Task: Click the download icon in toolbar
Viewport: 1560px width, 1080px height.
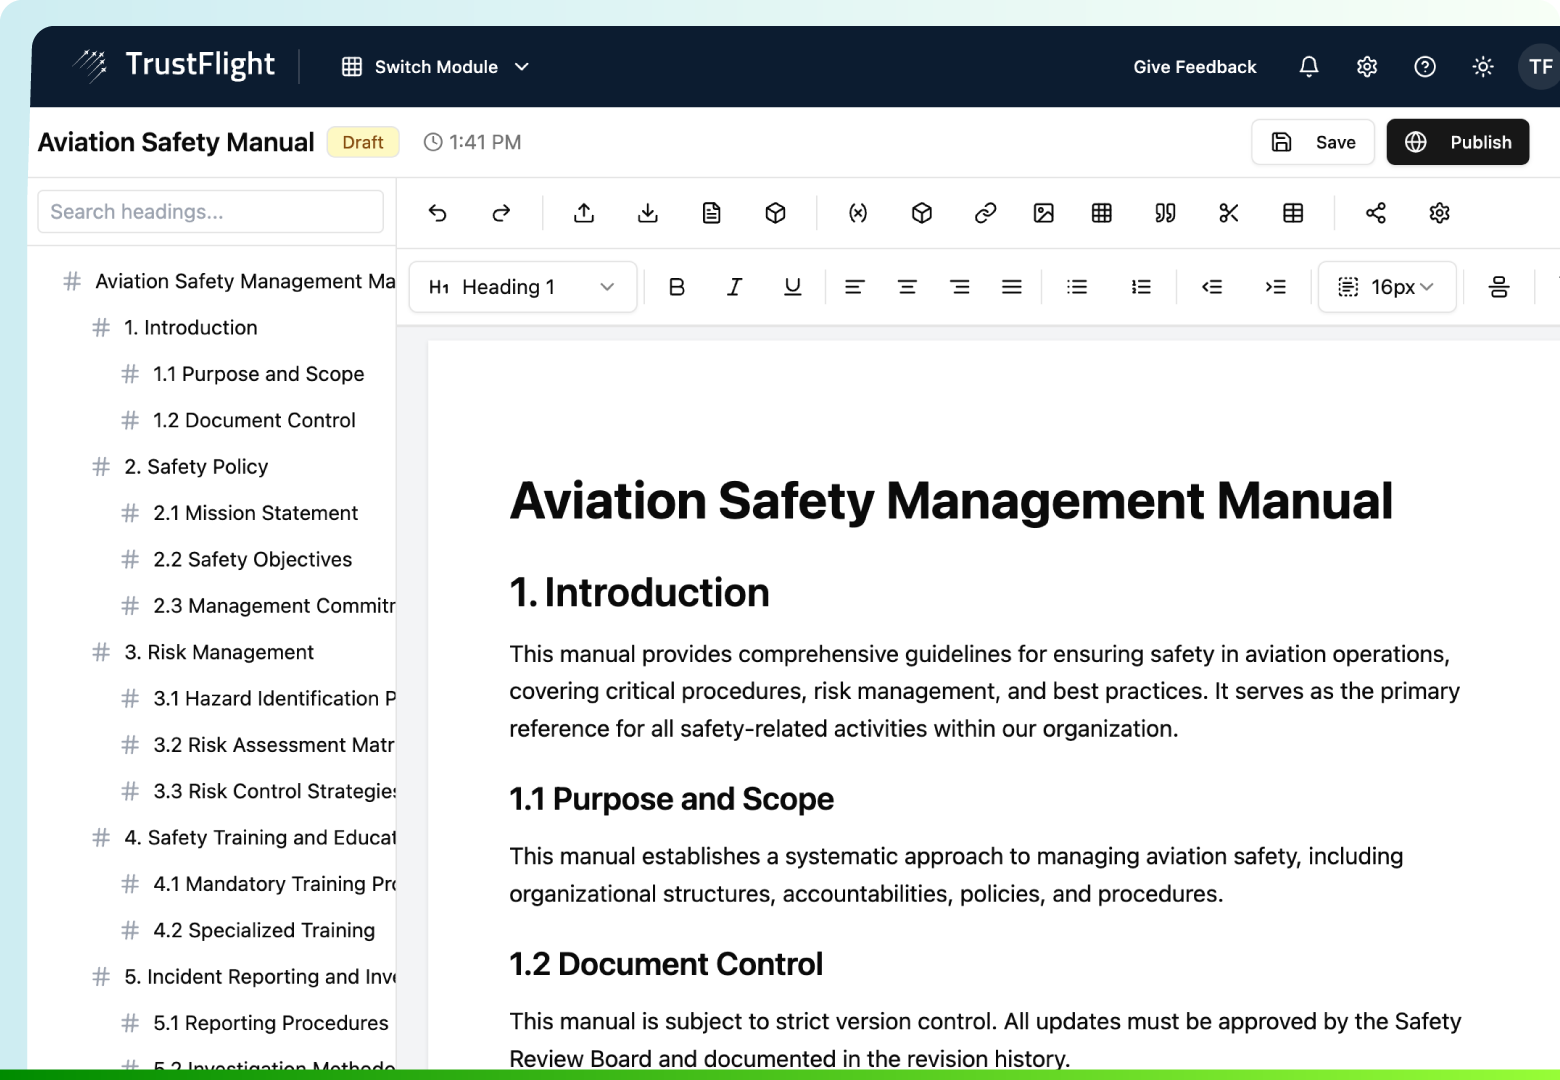Action: pyautogui.click(x=648, y=213)
